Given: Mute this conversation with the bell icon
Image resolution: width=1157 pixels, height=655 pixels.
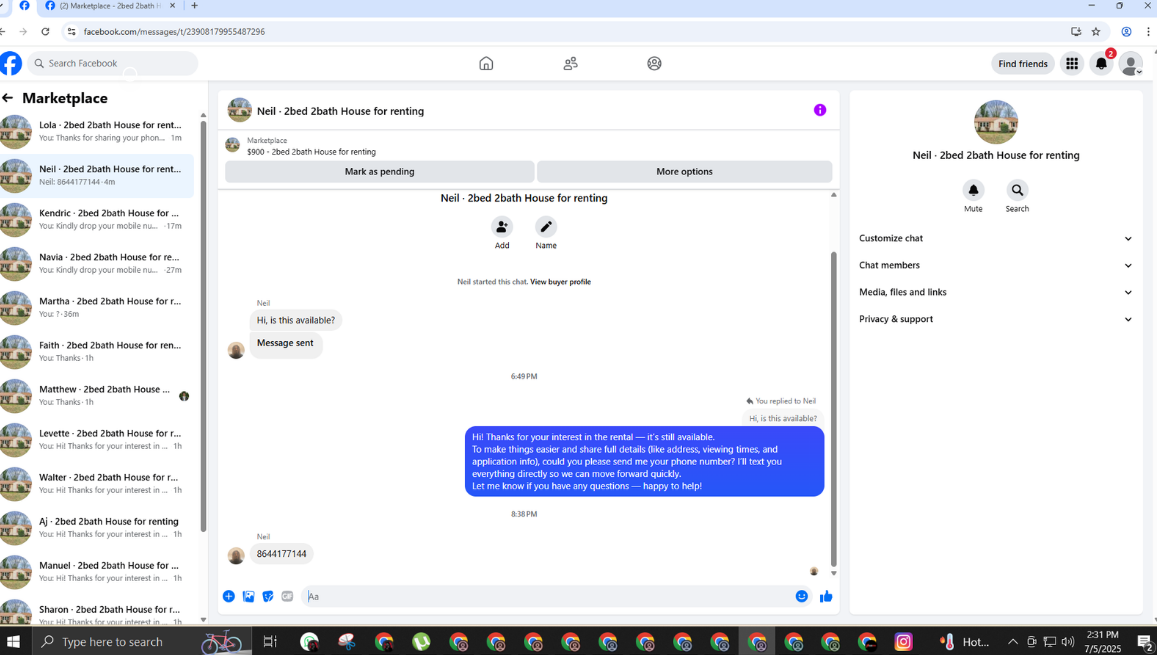Looking at the screenshot, I should (973, 190).
